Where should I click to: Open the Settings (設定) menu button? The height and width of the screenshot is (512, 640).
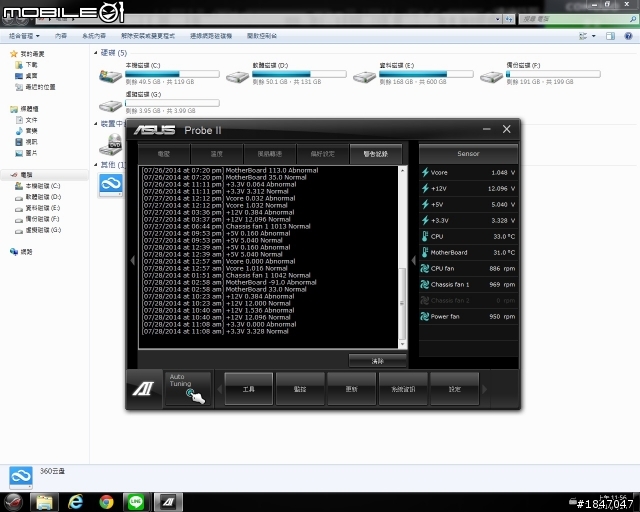coord(454,389)
